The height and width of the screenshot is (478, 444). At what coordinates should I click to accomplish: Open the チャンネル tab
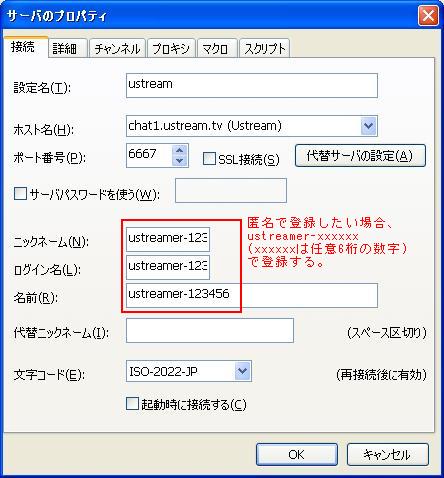[x=117, y=49]
